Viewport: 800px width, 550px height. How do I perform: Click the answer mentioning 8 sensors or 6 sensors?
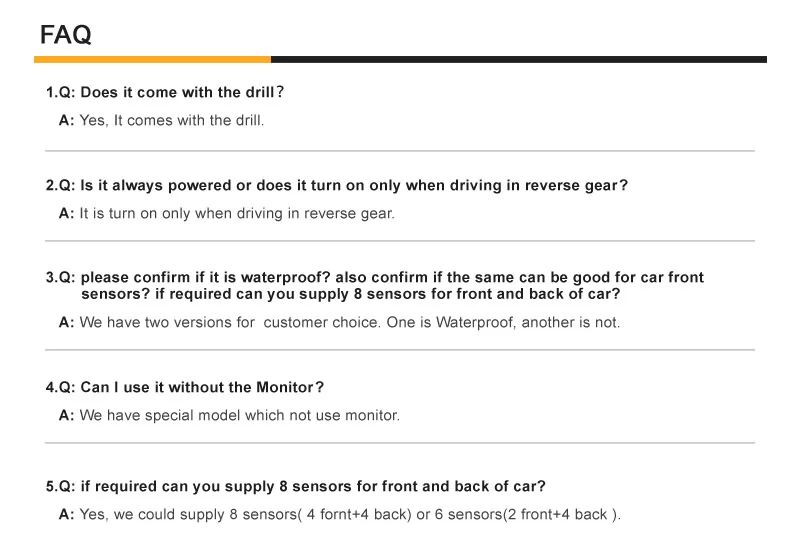[350, 515]
